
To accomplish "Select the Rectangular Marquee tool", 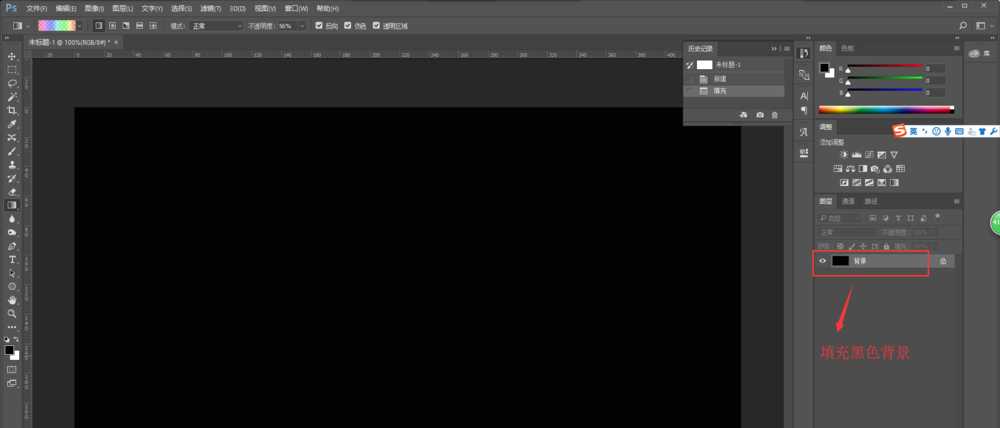I will pos(11,70).
